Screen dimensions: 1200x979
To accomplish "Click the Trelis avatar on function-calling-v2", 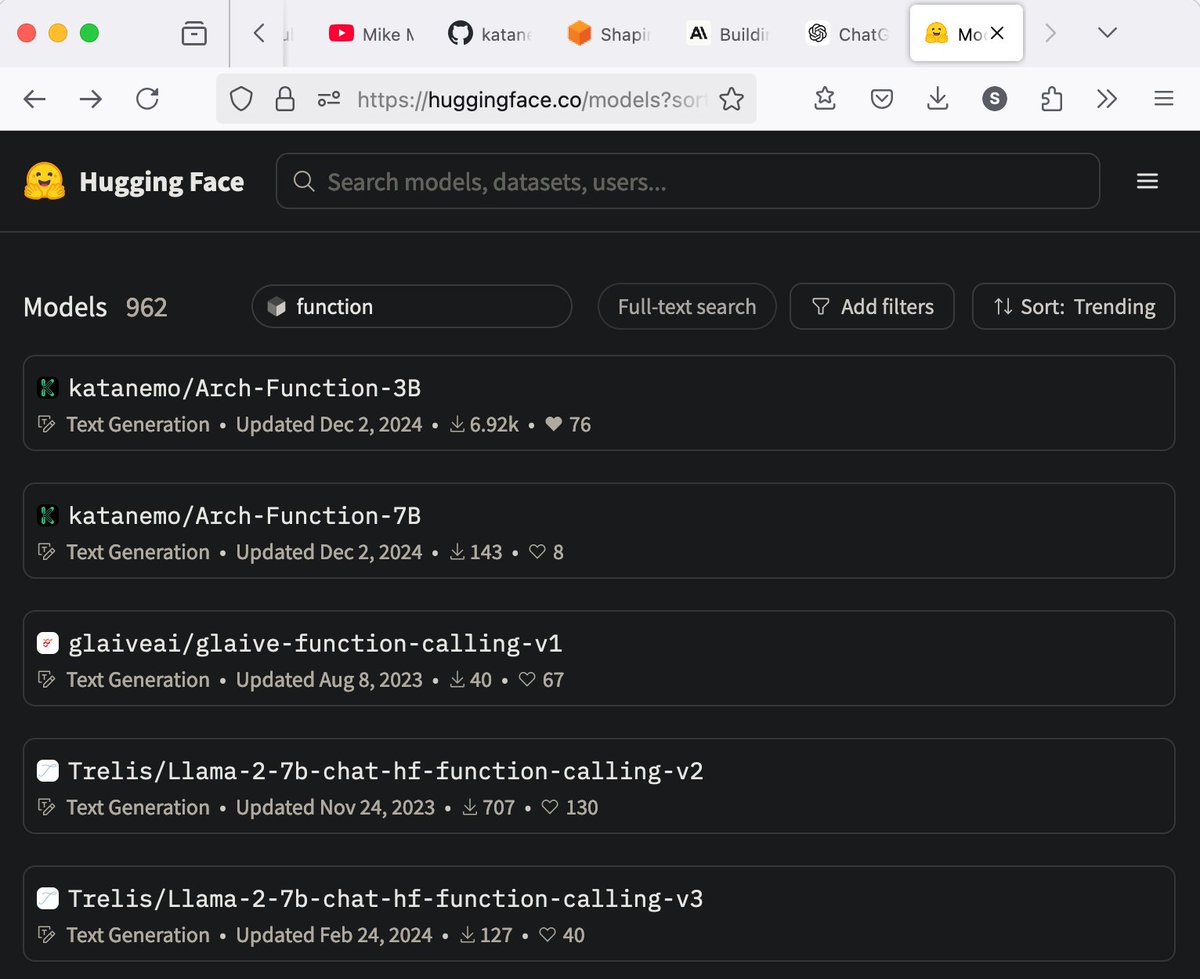I will click(48, 771).
